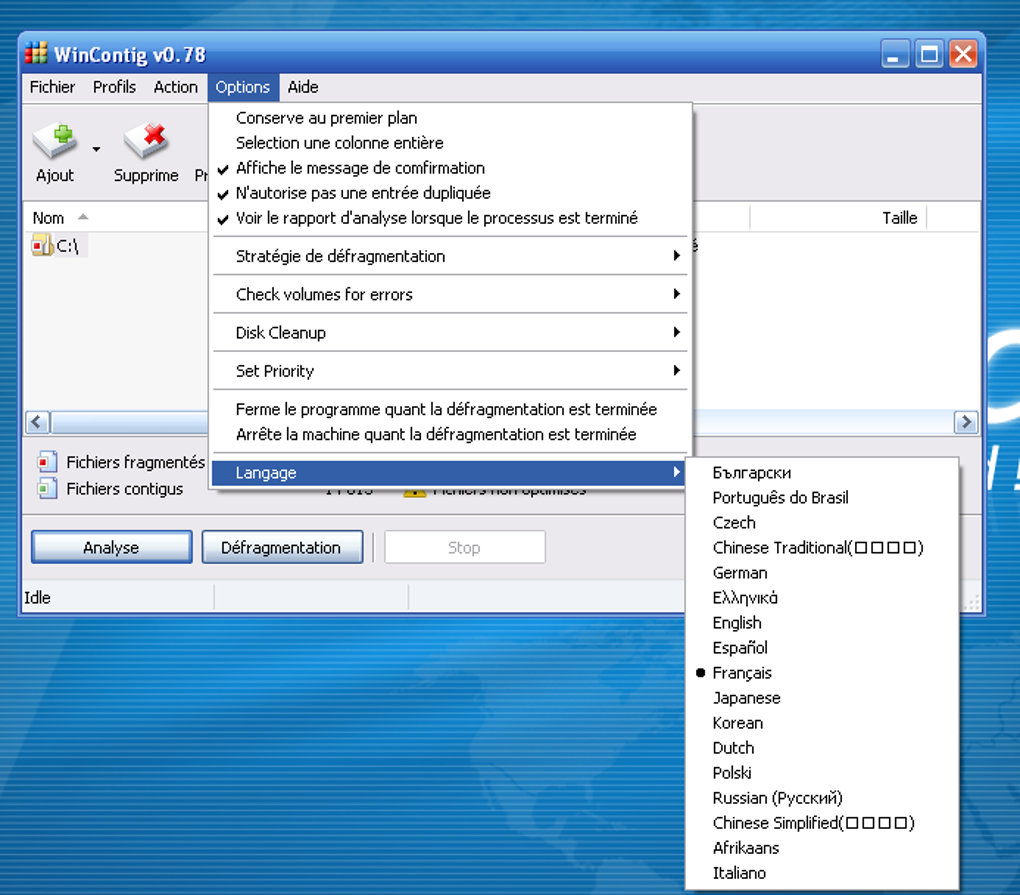
Task: Select Български language
Action: point(822,473)
